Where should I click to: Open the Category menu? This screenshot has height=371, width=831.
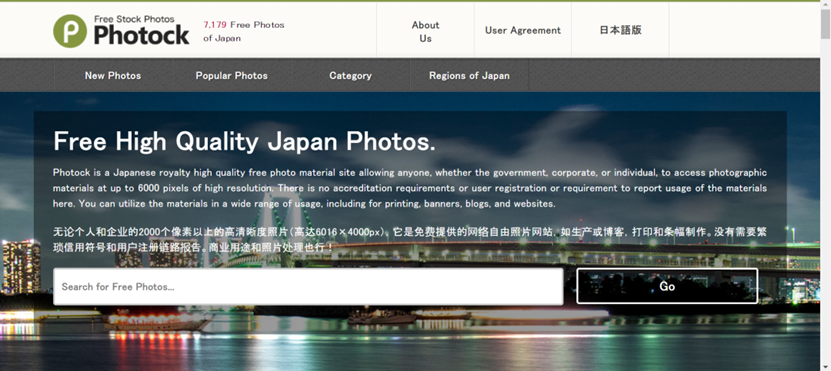pyautogui.click(x=350, y=75)
